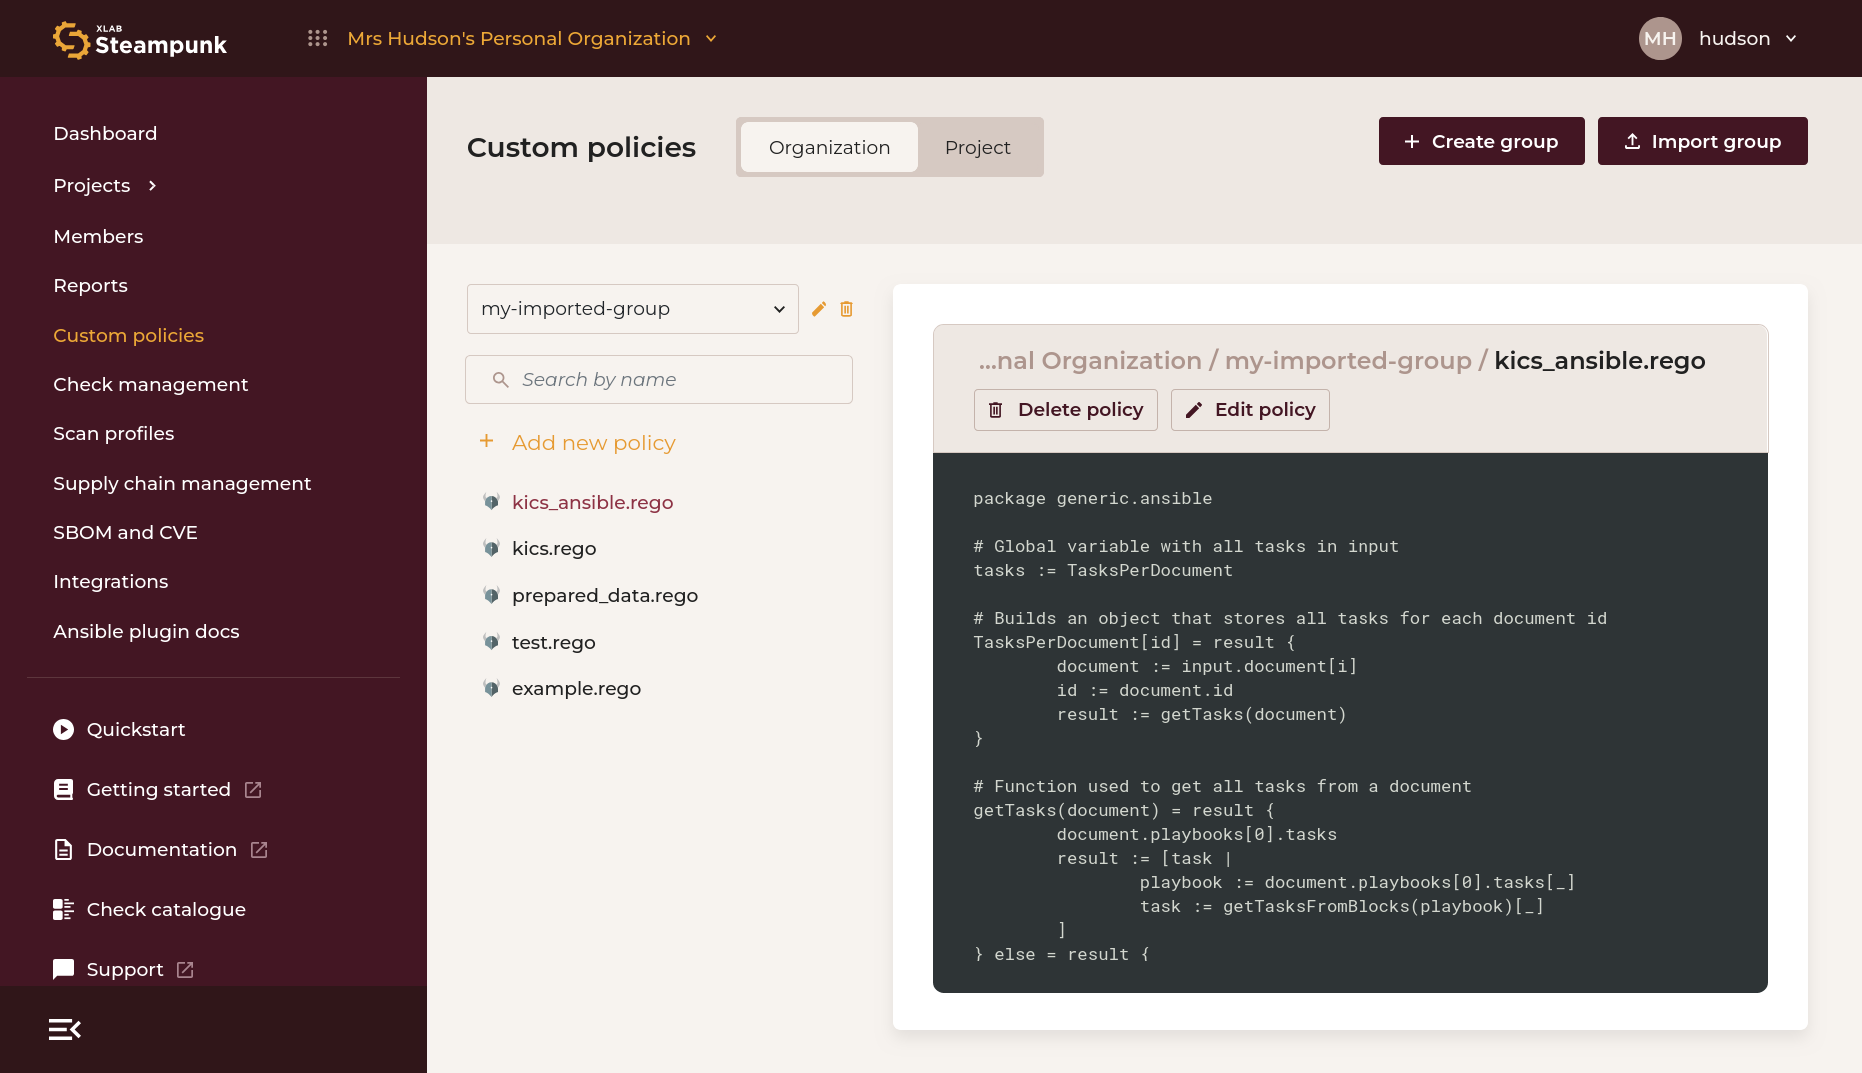Click Create group button
Screen dimensions: 1862x1073
point(1481,141)
